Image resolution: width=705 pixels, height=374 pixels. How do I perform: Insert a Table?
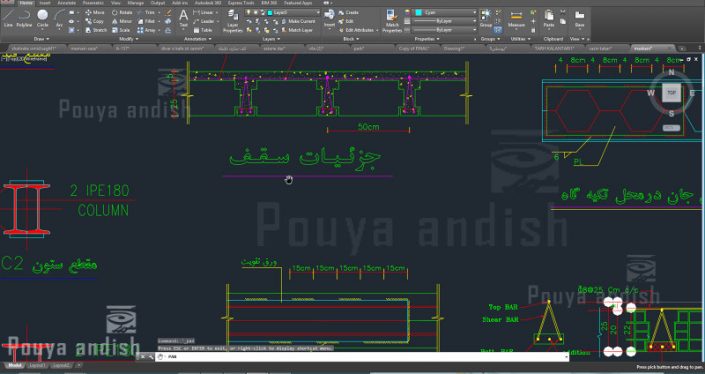[203, 30]
